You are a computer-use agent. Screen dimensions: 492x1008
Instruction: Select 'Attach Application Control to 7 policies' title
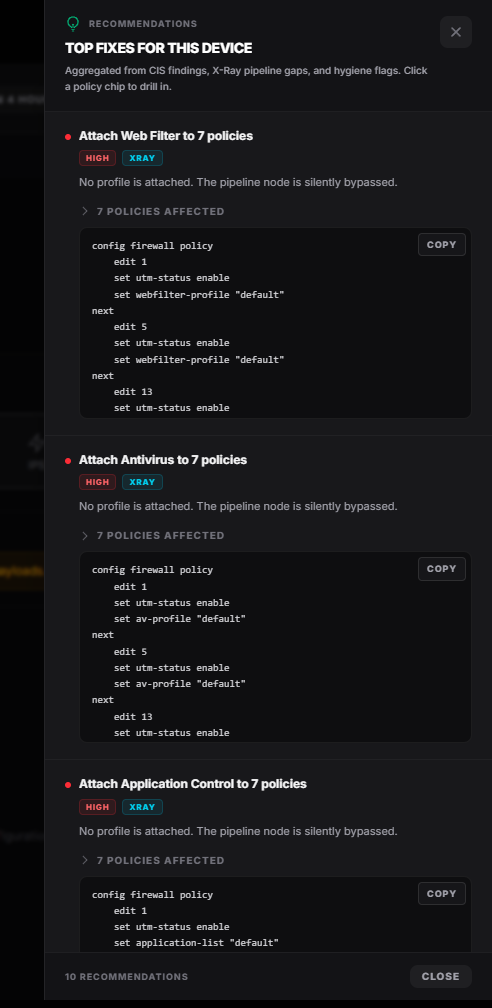[193, 784]
